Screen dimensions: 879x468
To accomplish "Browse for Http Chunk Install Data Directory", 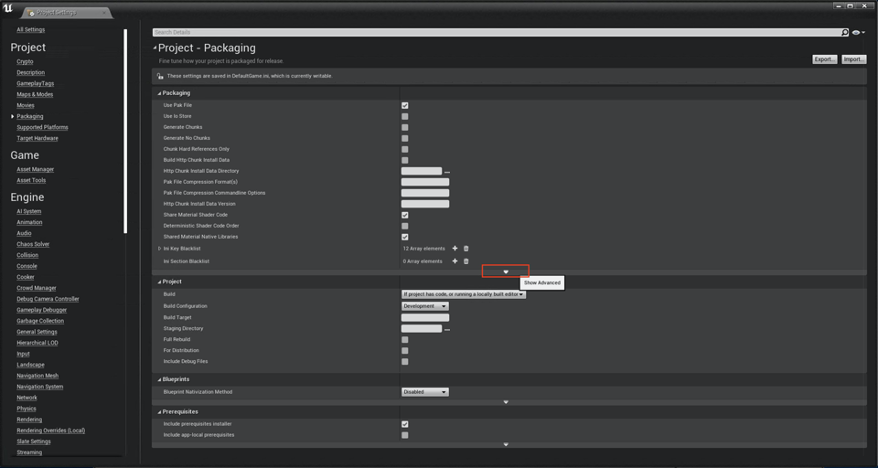I will click(x=447, y=172).
